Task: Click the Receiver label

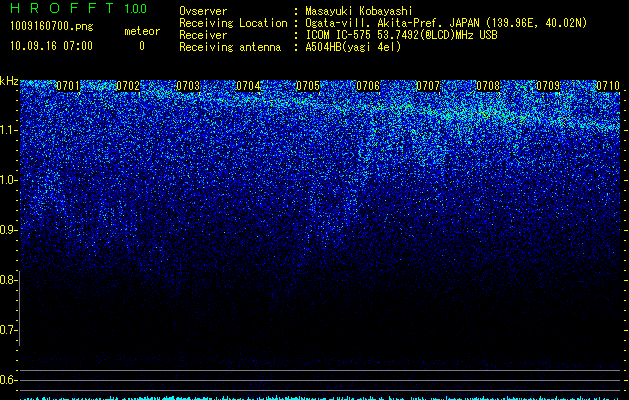Action: tap(203, 35)
